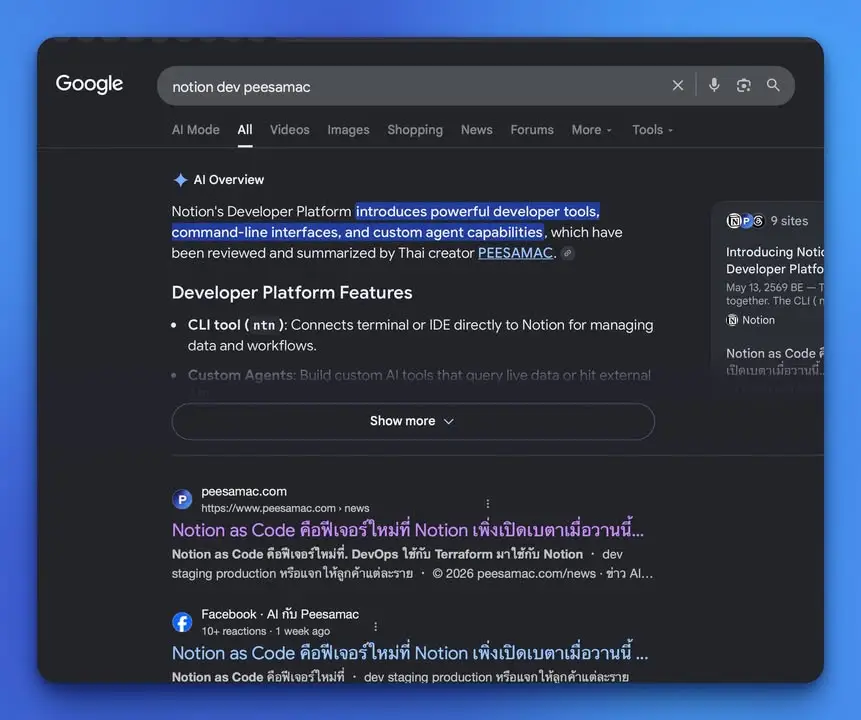The image size is (861, 720).
Task: Open the News tab
Action: (477, 130)
